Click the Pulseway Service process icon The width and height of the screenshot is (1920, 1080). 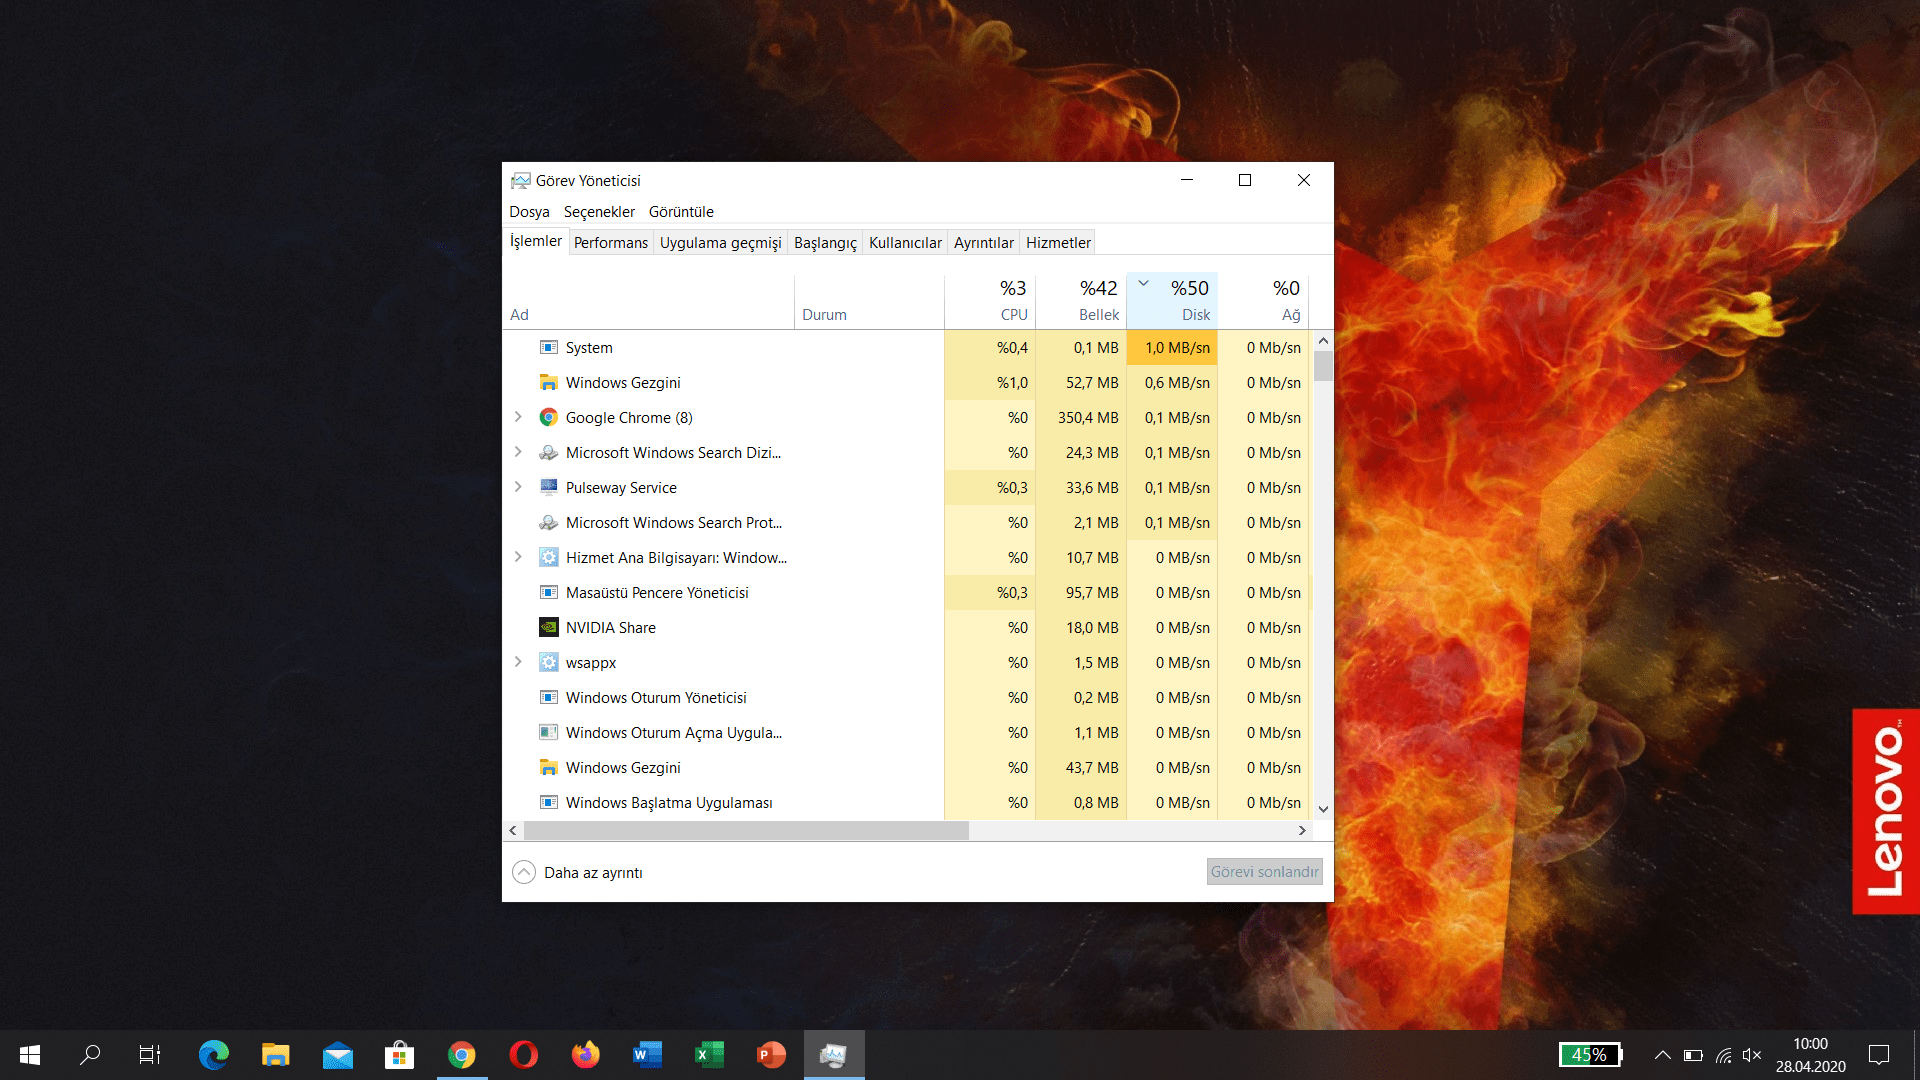click(548, 487)
